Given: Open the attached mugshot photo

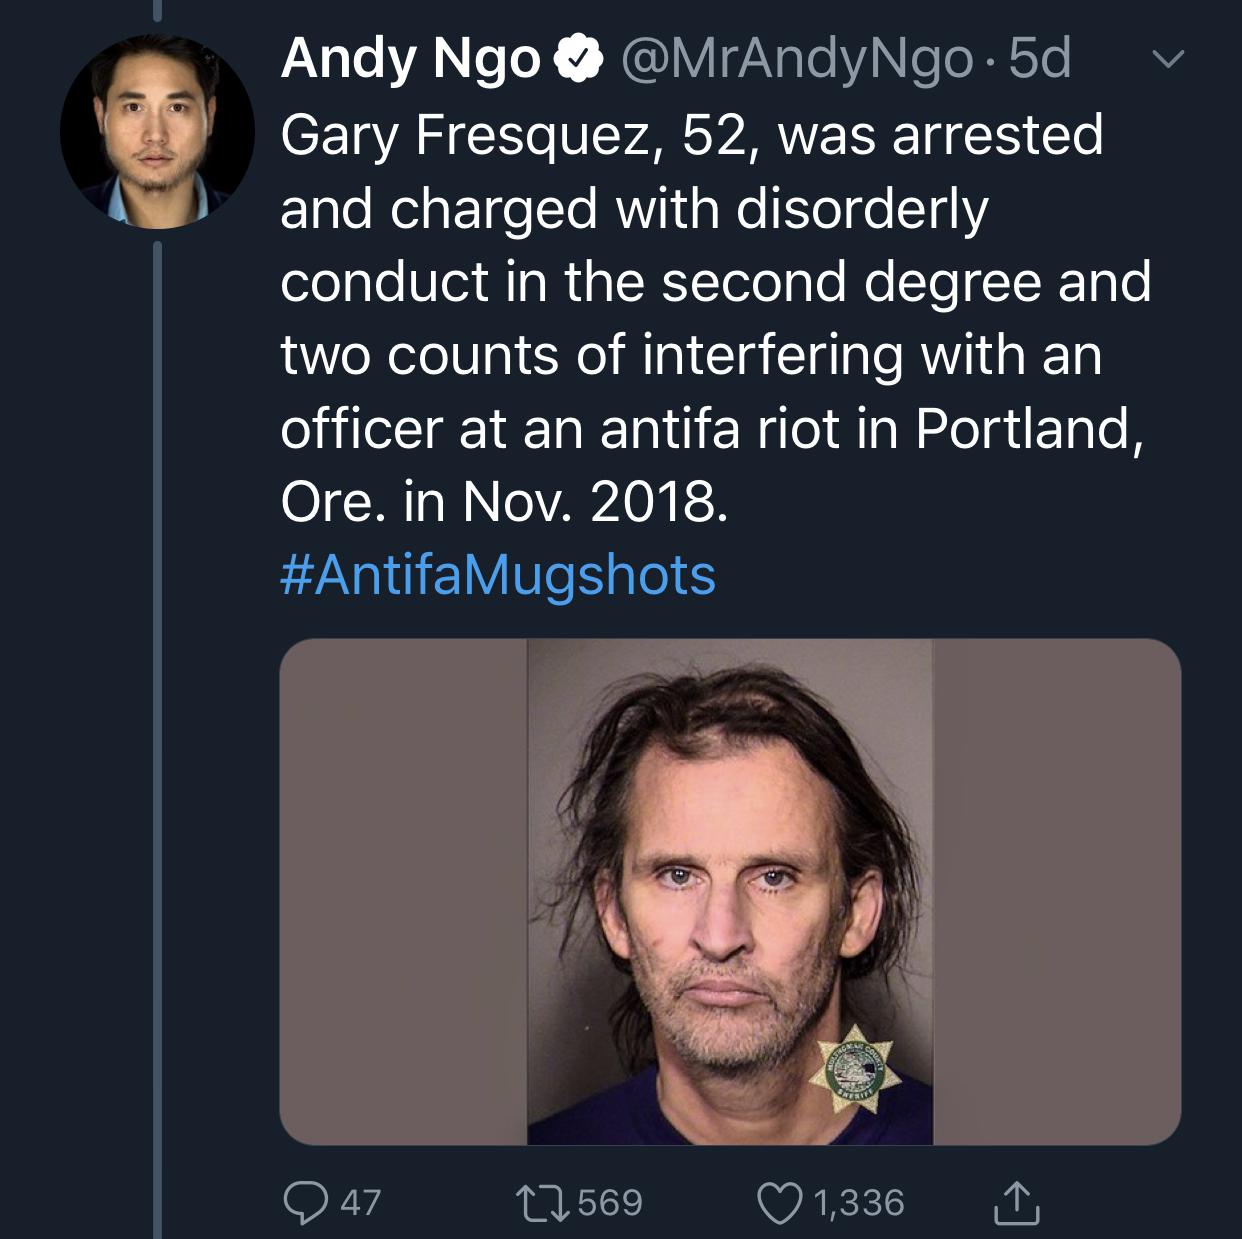Looking at the screenshot, I should coord(729,891).
